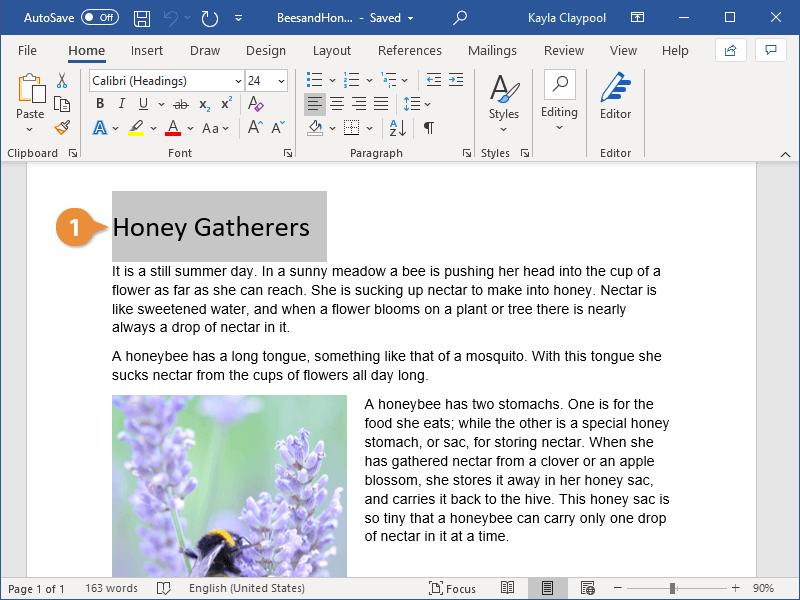Click the Save icon in title bar

click(142, 18)
